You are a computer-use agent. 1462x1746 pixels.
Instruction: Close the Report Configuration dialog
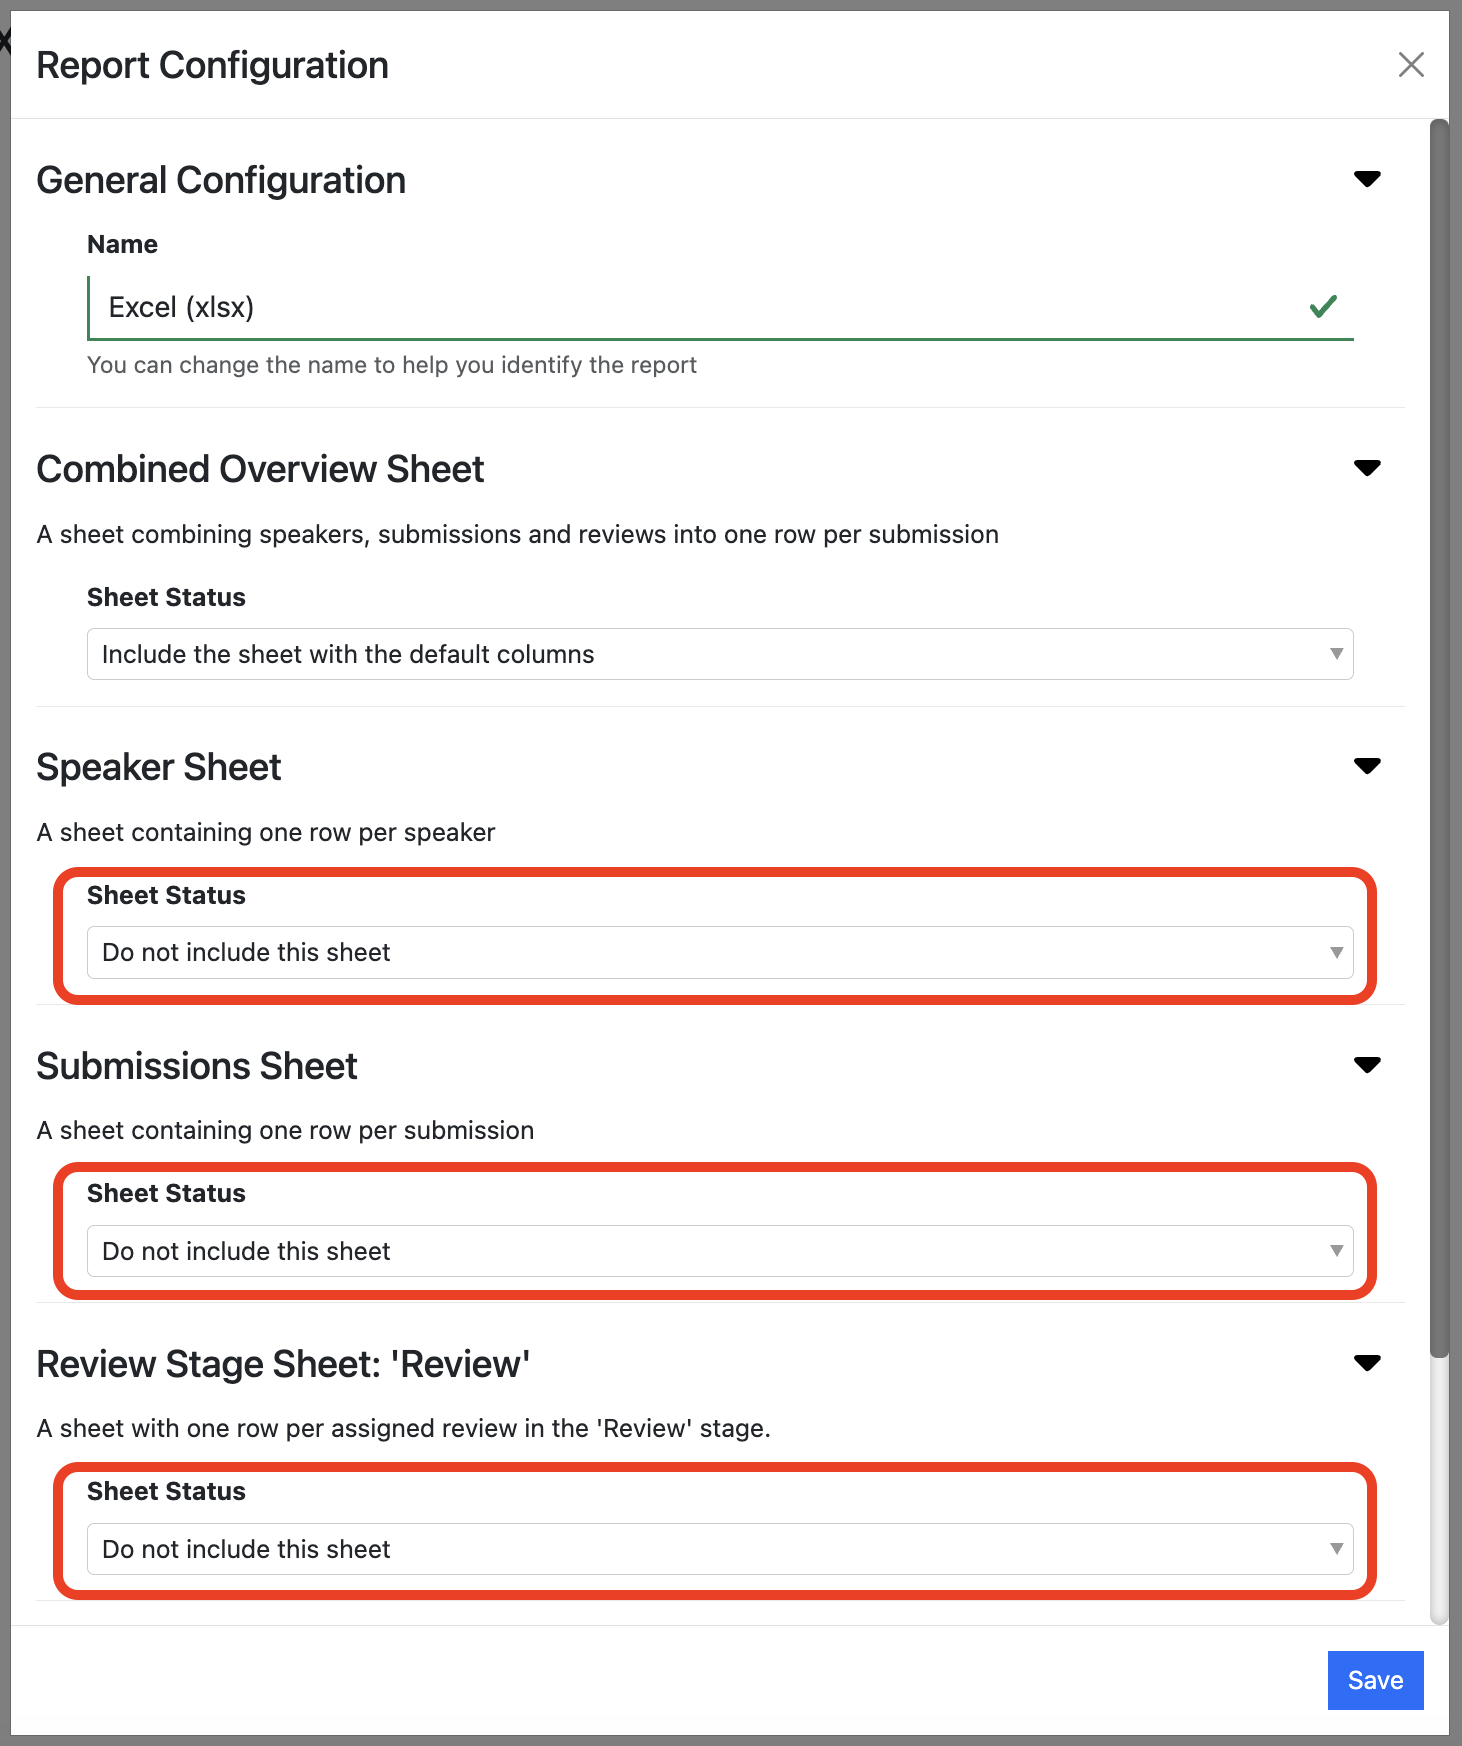[x=1410, y=65]
